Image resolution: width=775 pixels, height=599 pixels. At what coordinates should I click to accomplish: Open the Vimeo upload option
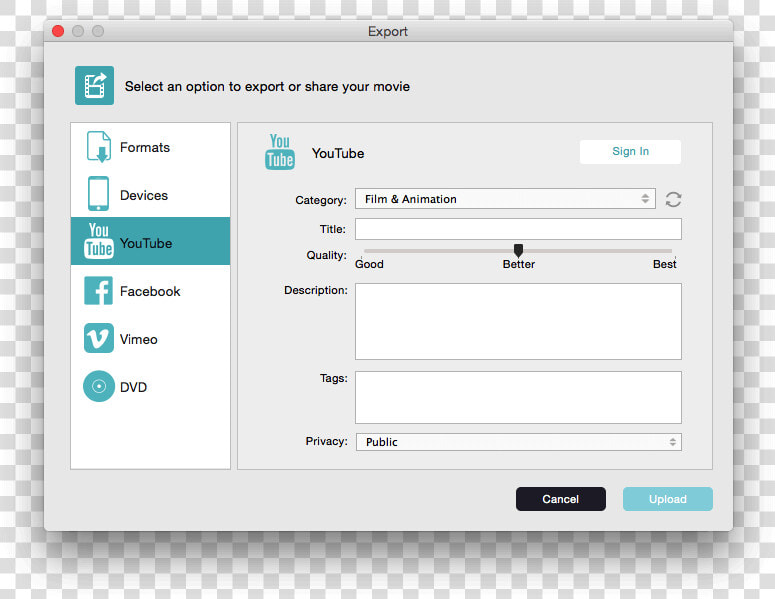tap(150, 339)
